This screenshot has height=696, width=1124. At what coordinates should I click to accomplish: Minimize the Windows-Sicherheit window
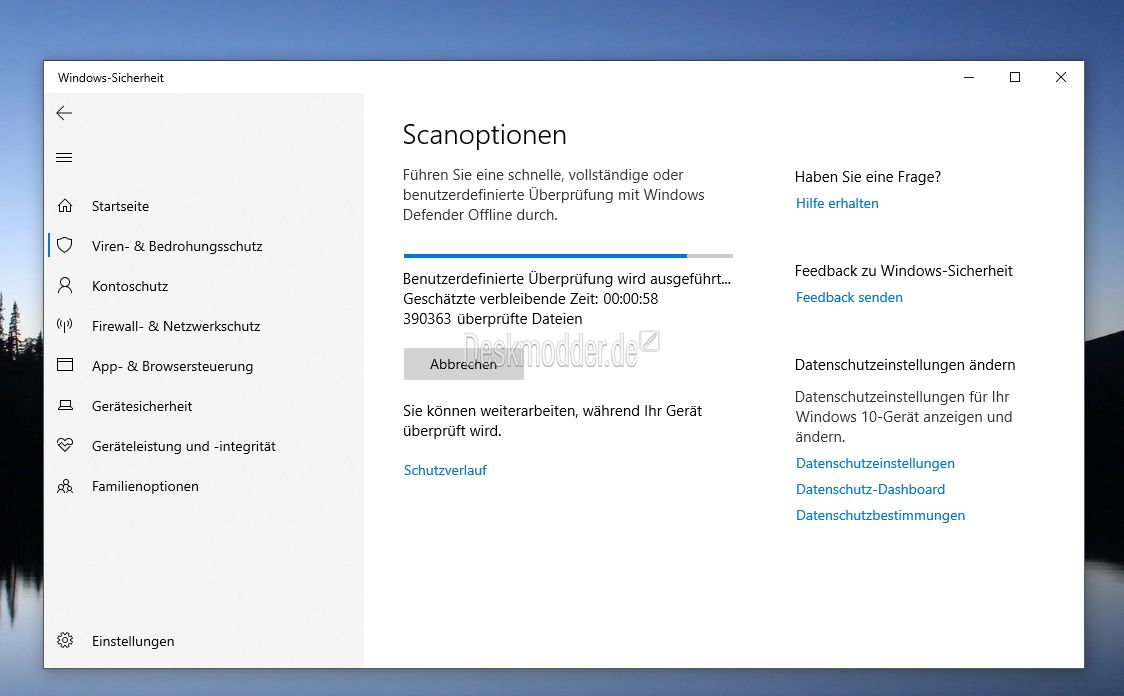969,77
